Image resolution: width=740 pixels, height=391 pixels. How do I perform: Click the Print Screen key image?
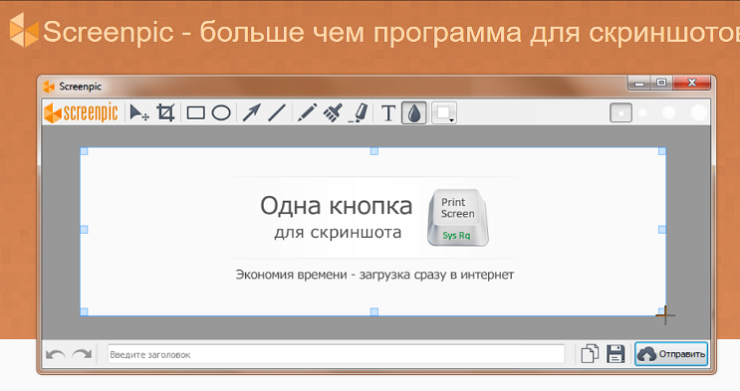click(457, 218)
